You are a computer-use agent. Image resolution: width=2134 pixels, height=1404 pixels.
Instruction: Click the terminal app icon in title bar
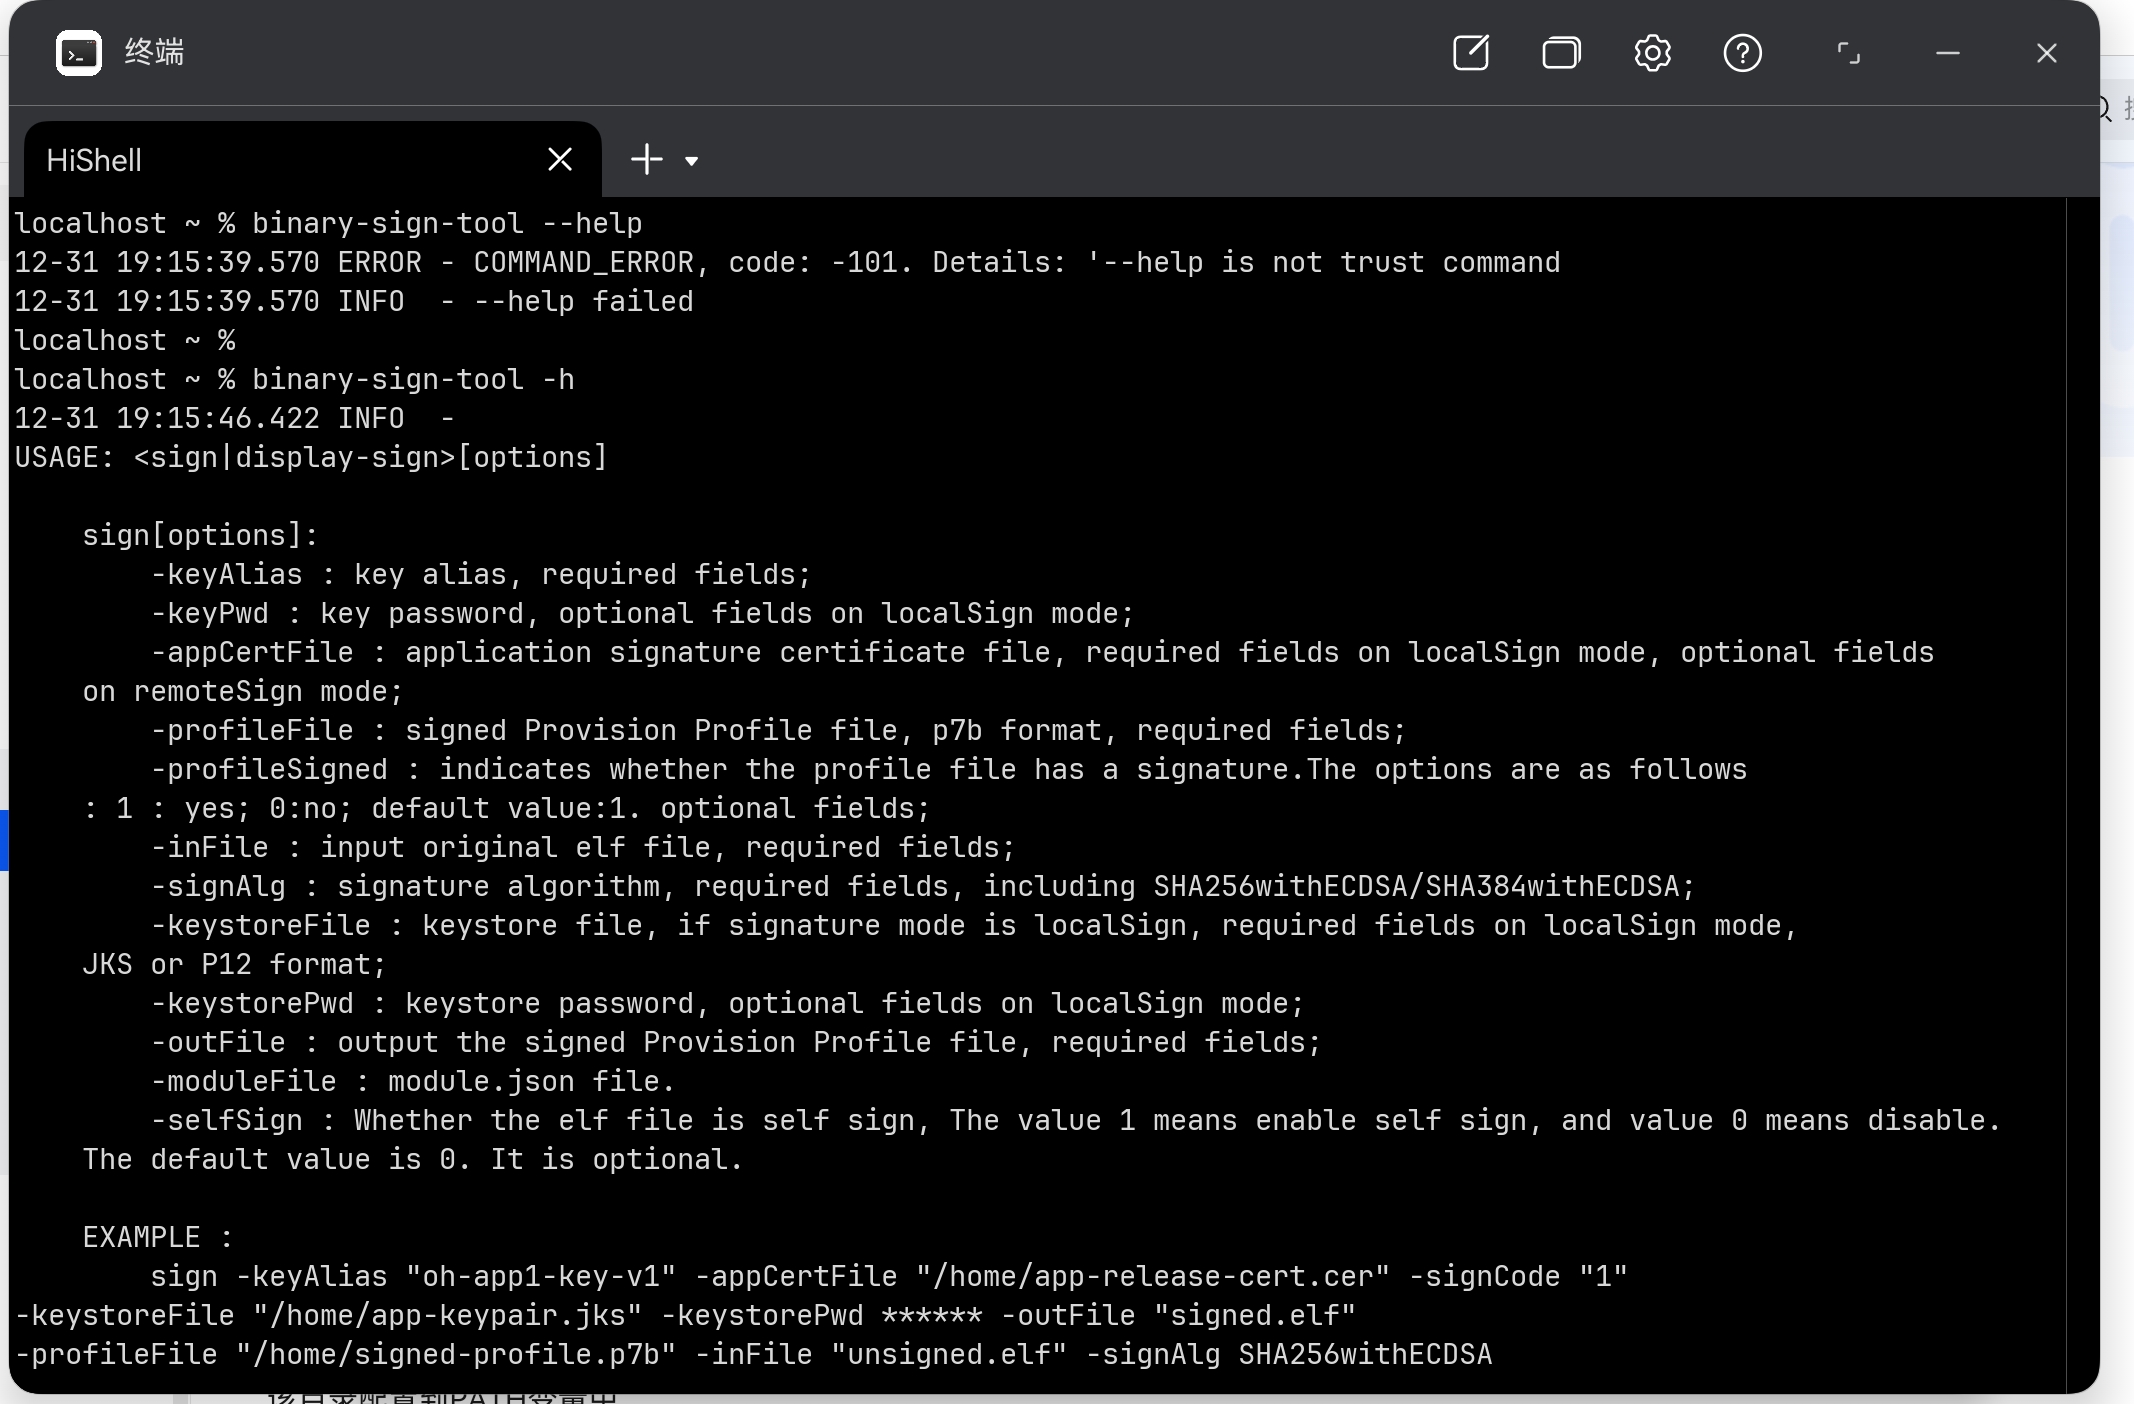pos(79,53)
